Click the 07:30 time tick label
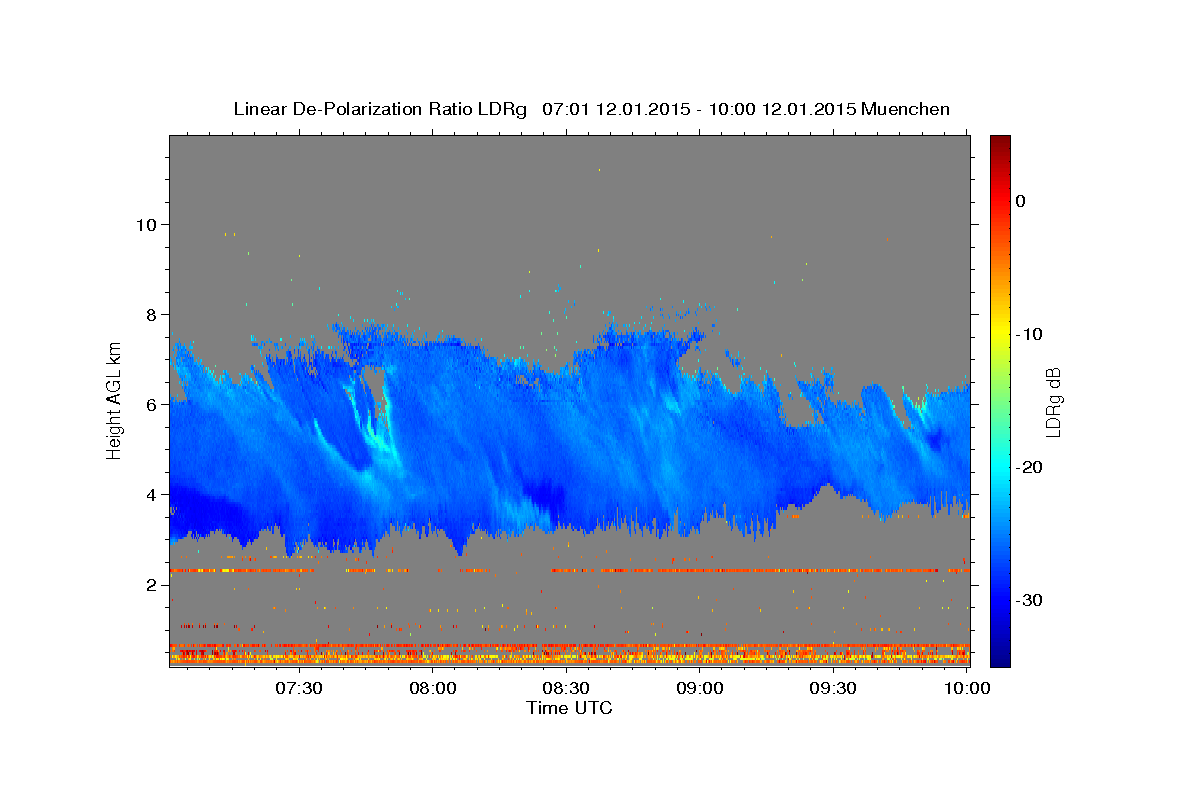The width and height of the screenshot is (1200, 800). click(299, 688)
